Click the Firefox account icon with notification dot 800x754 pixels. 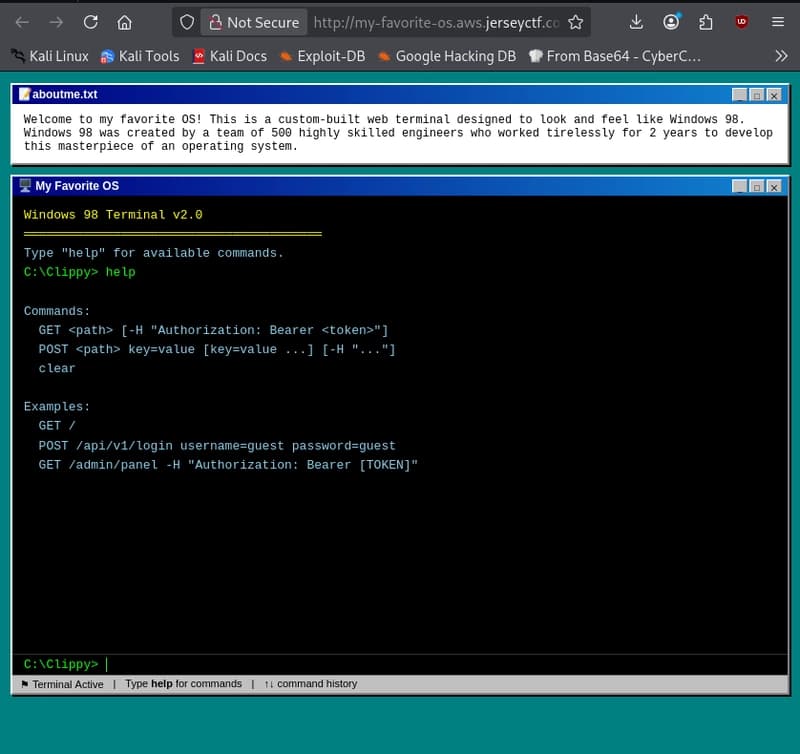671,22
